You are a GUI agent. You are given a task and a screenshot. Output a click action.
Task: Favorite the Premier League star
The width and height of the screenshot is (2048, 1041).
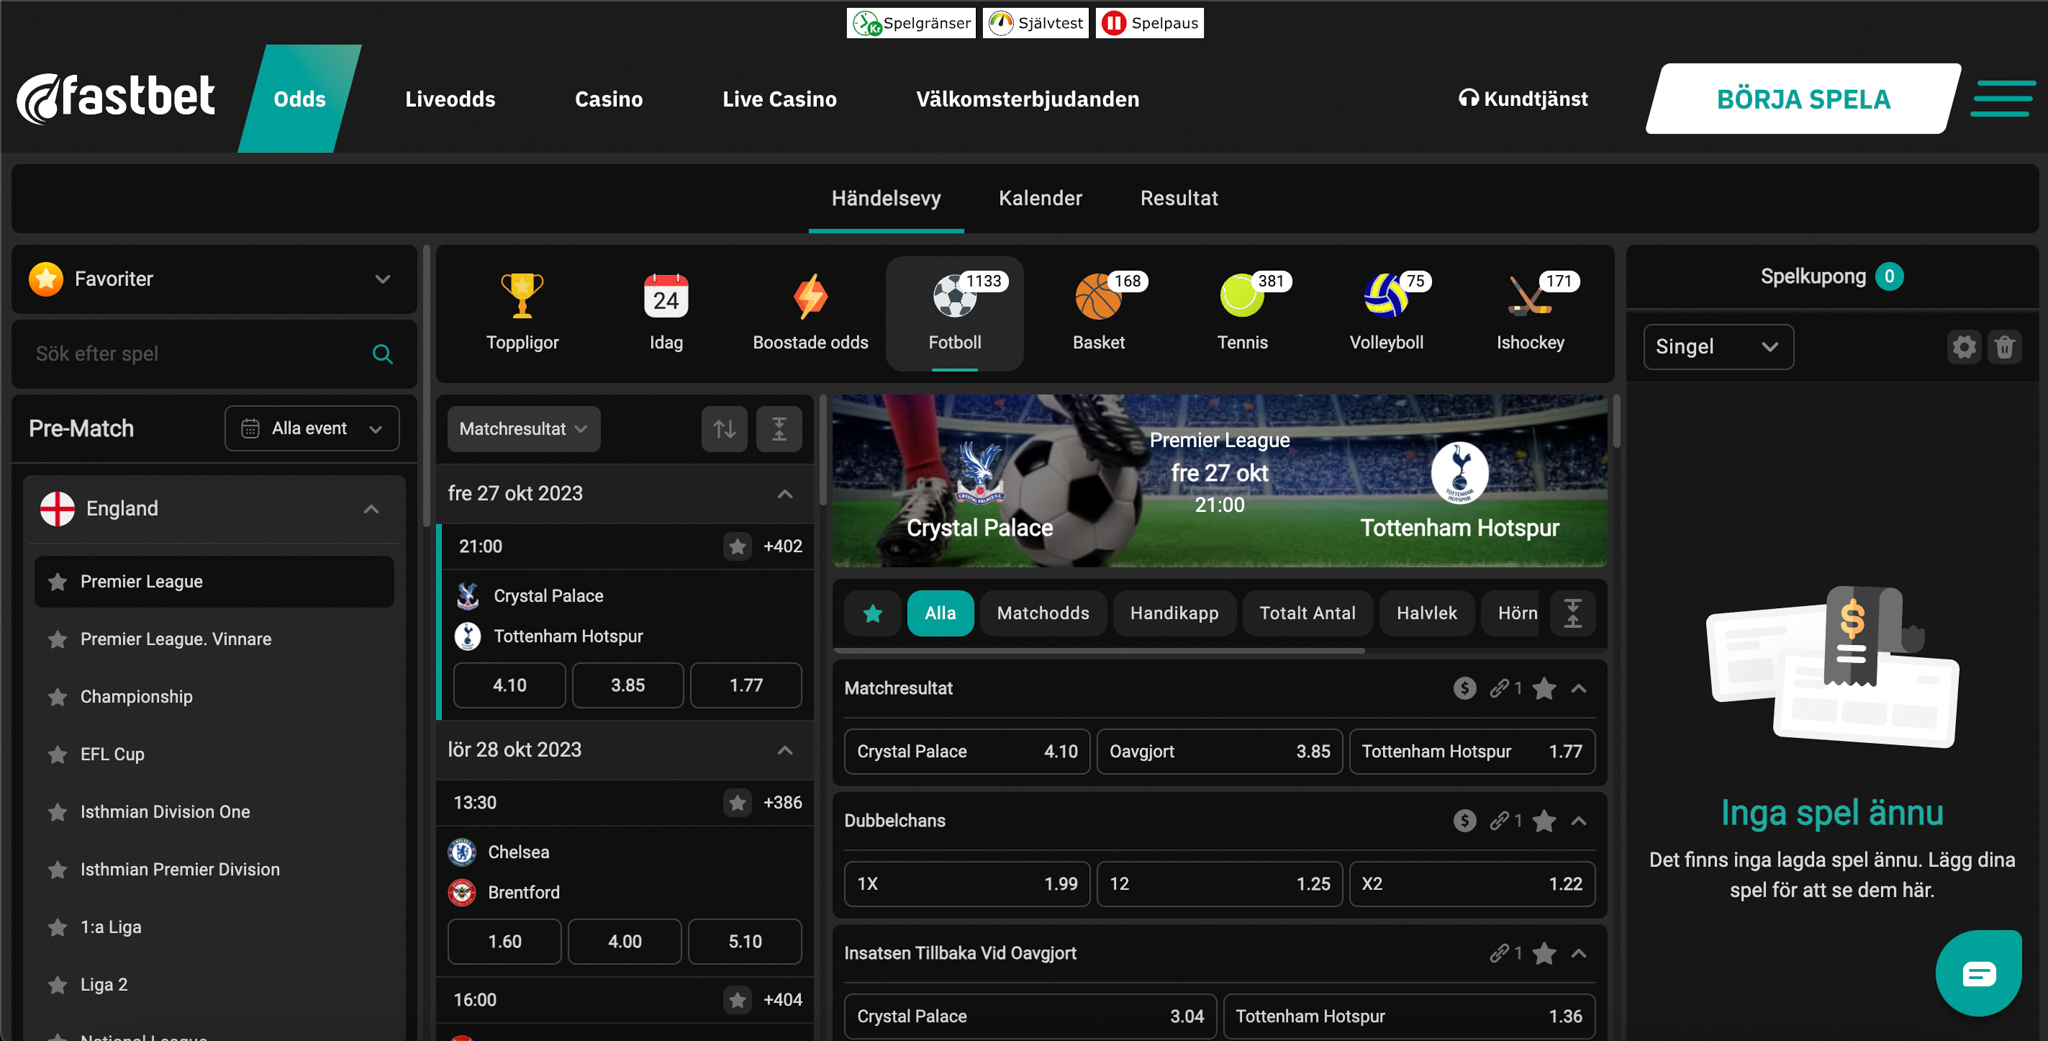[58, 581]
